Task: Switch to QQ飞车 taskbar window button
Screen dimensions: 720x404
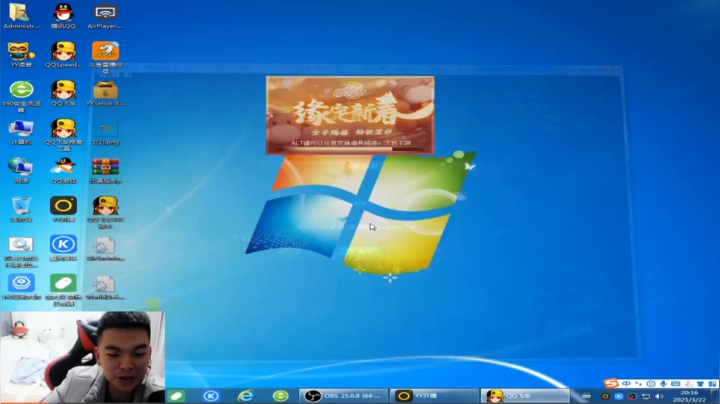Action: pos(525,396)
